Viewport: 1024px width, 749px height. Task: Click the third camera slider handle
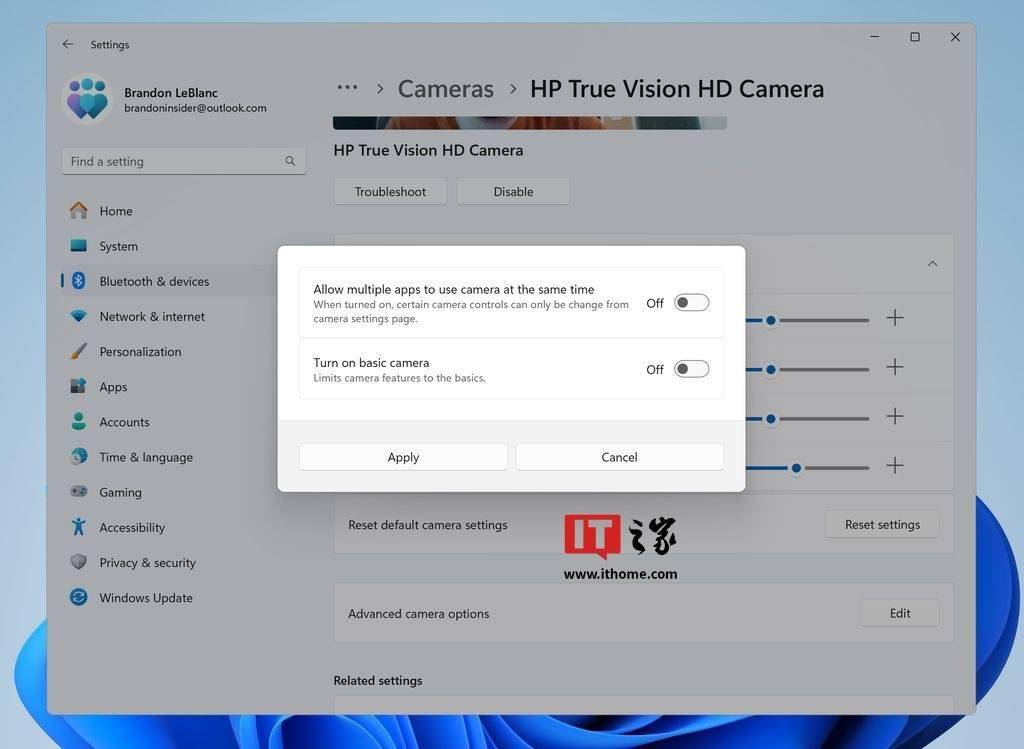pyautogui.click(x=771, y=419)
